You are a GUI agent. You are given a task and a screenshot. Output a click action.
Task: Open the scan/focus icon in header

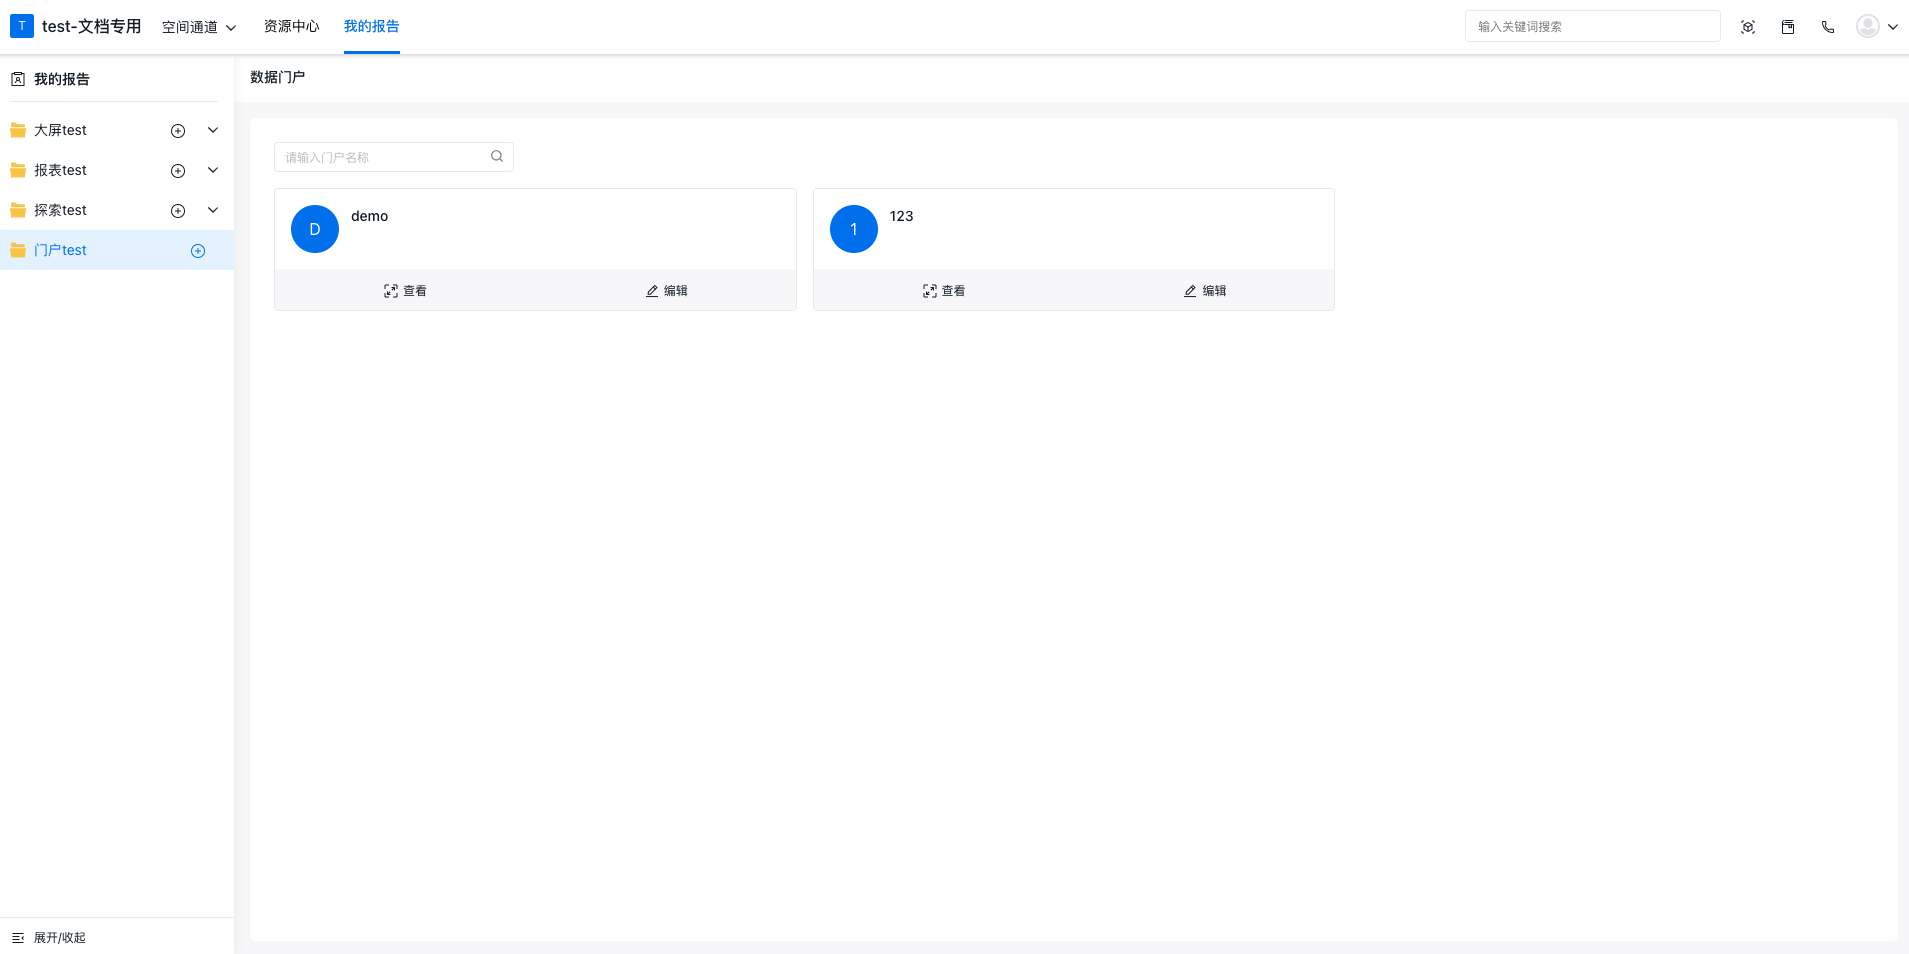(x=1748, y=27)
